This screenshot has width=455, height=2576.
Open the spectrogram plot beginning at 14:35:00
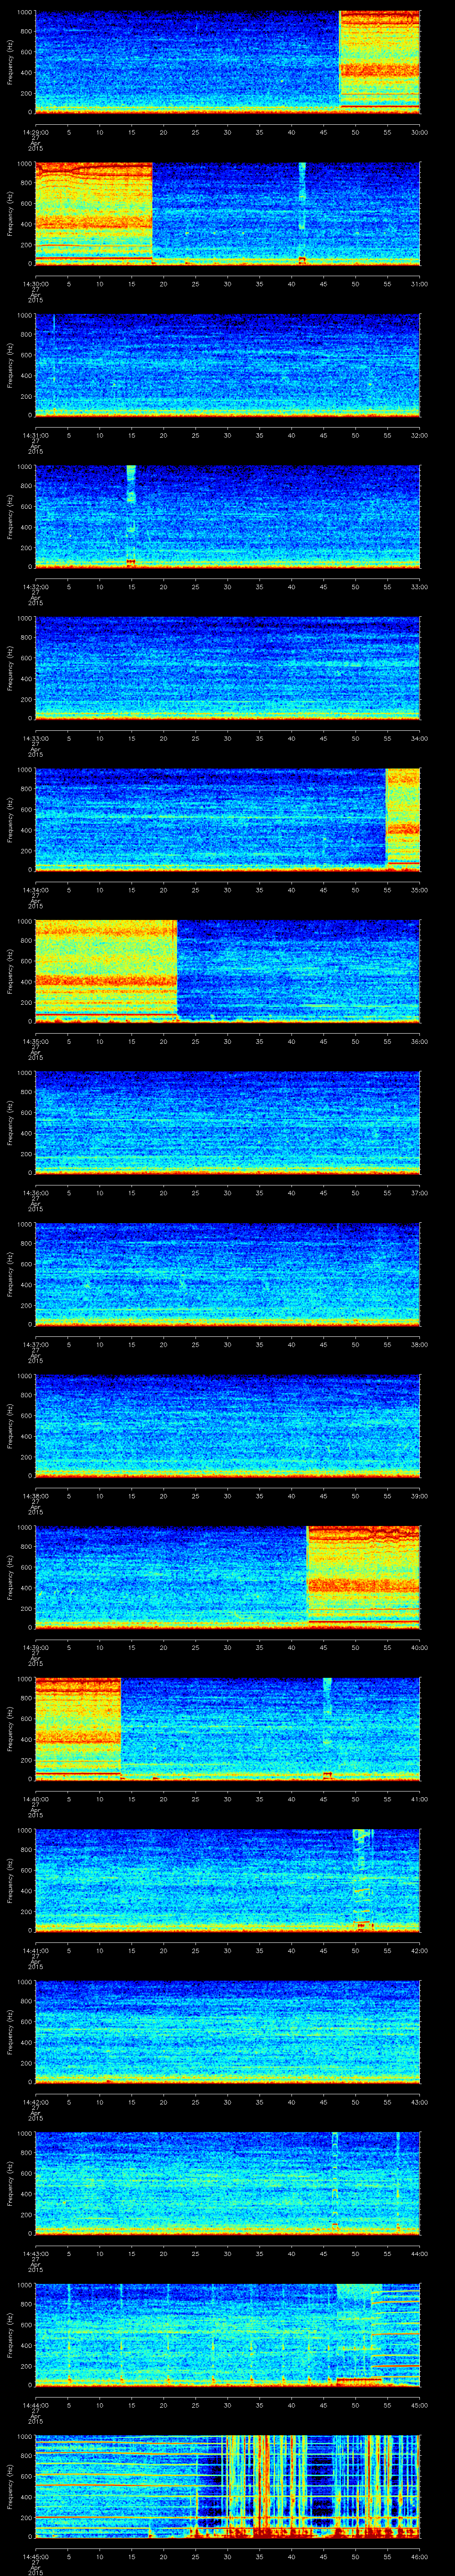coord(227,970)
